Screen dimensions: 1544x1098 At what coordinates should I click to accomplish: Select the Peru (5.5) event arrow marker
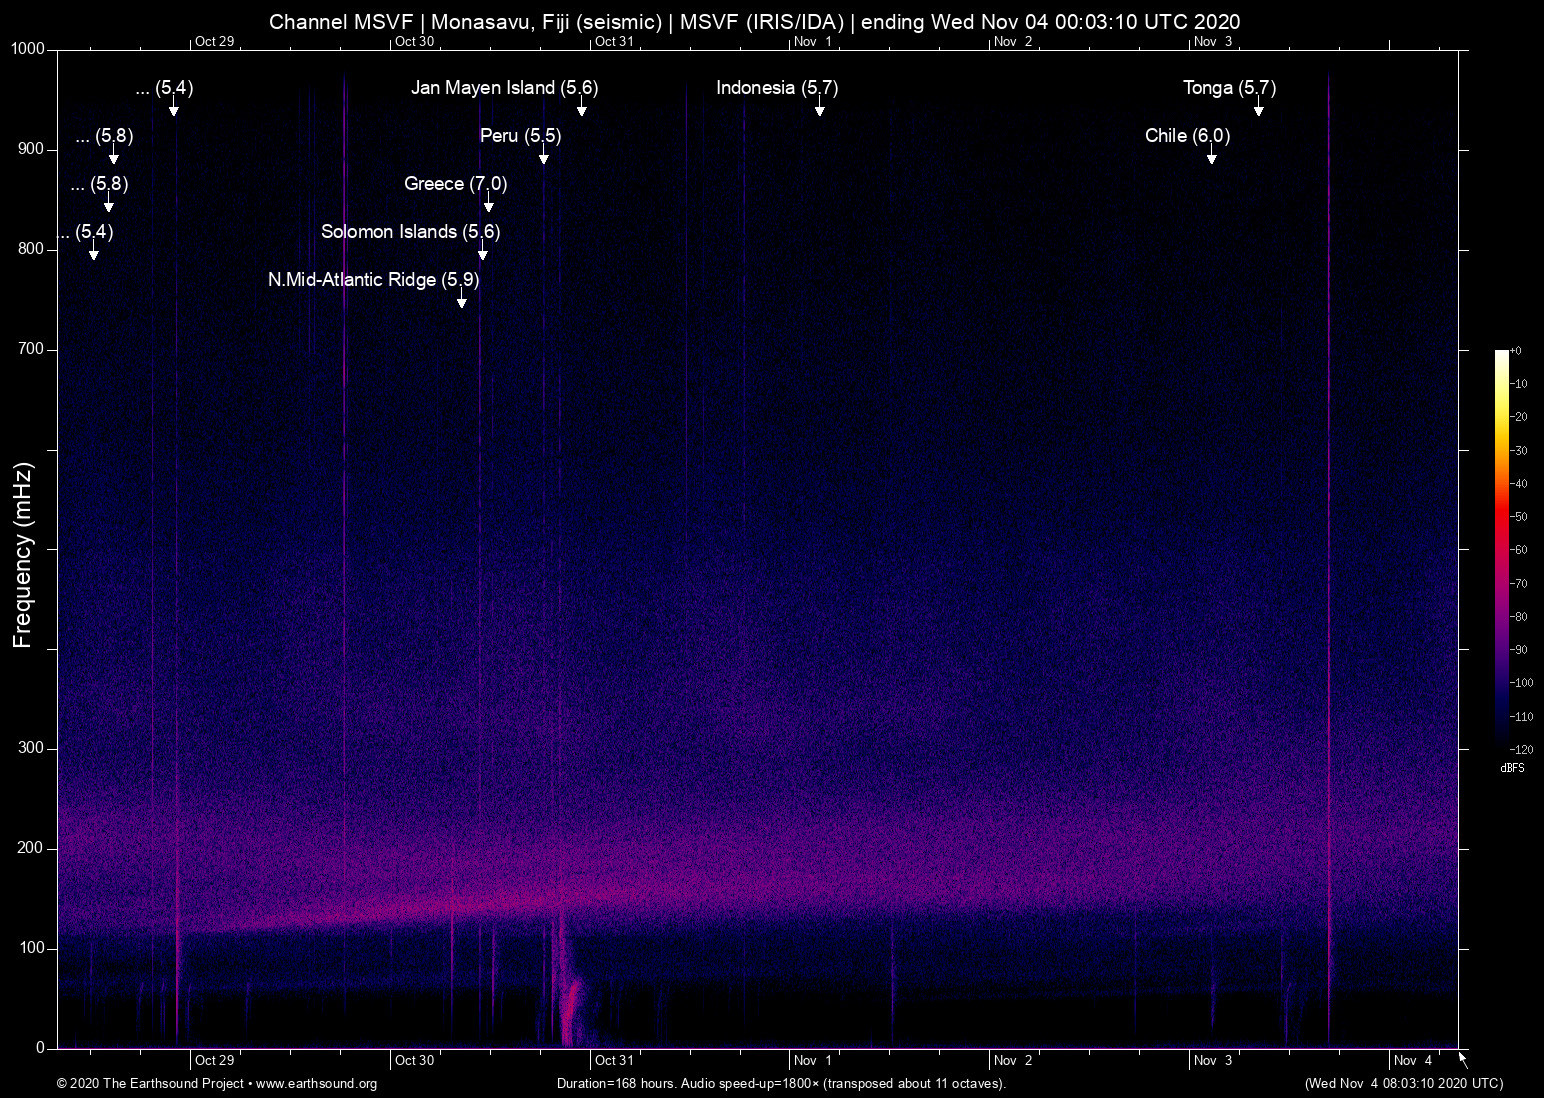coord(543,156)
